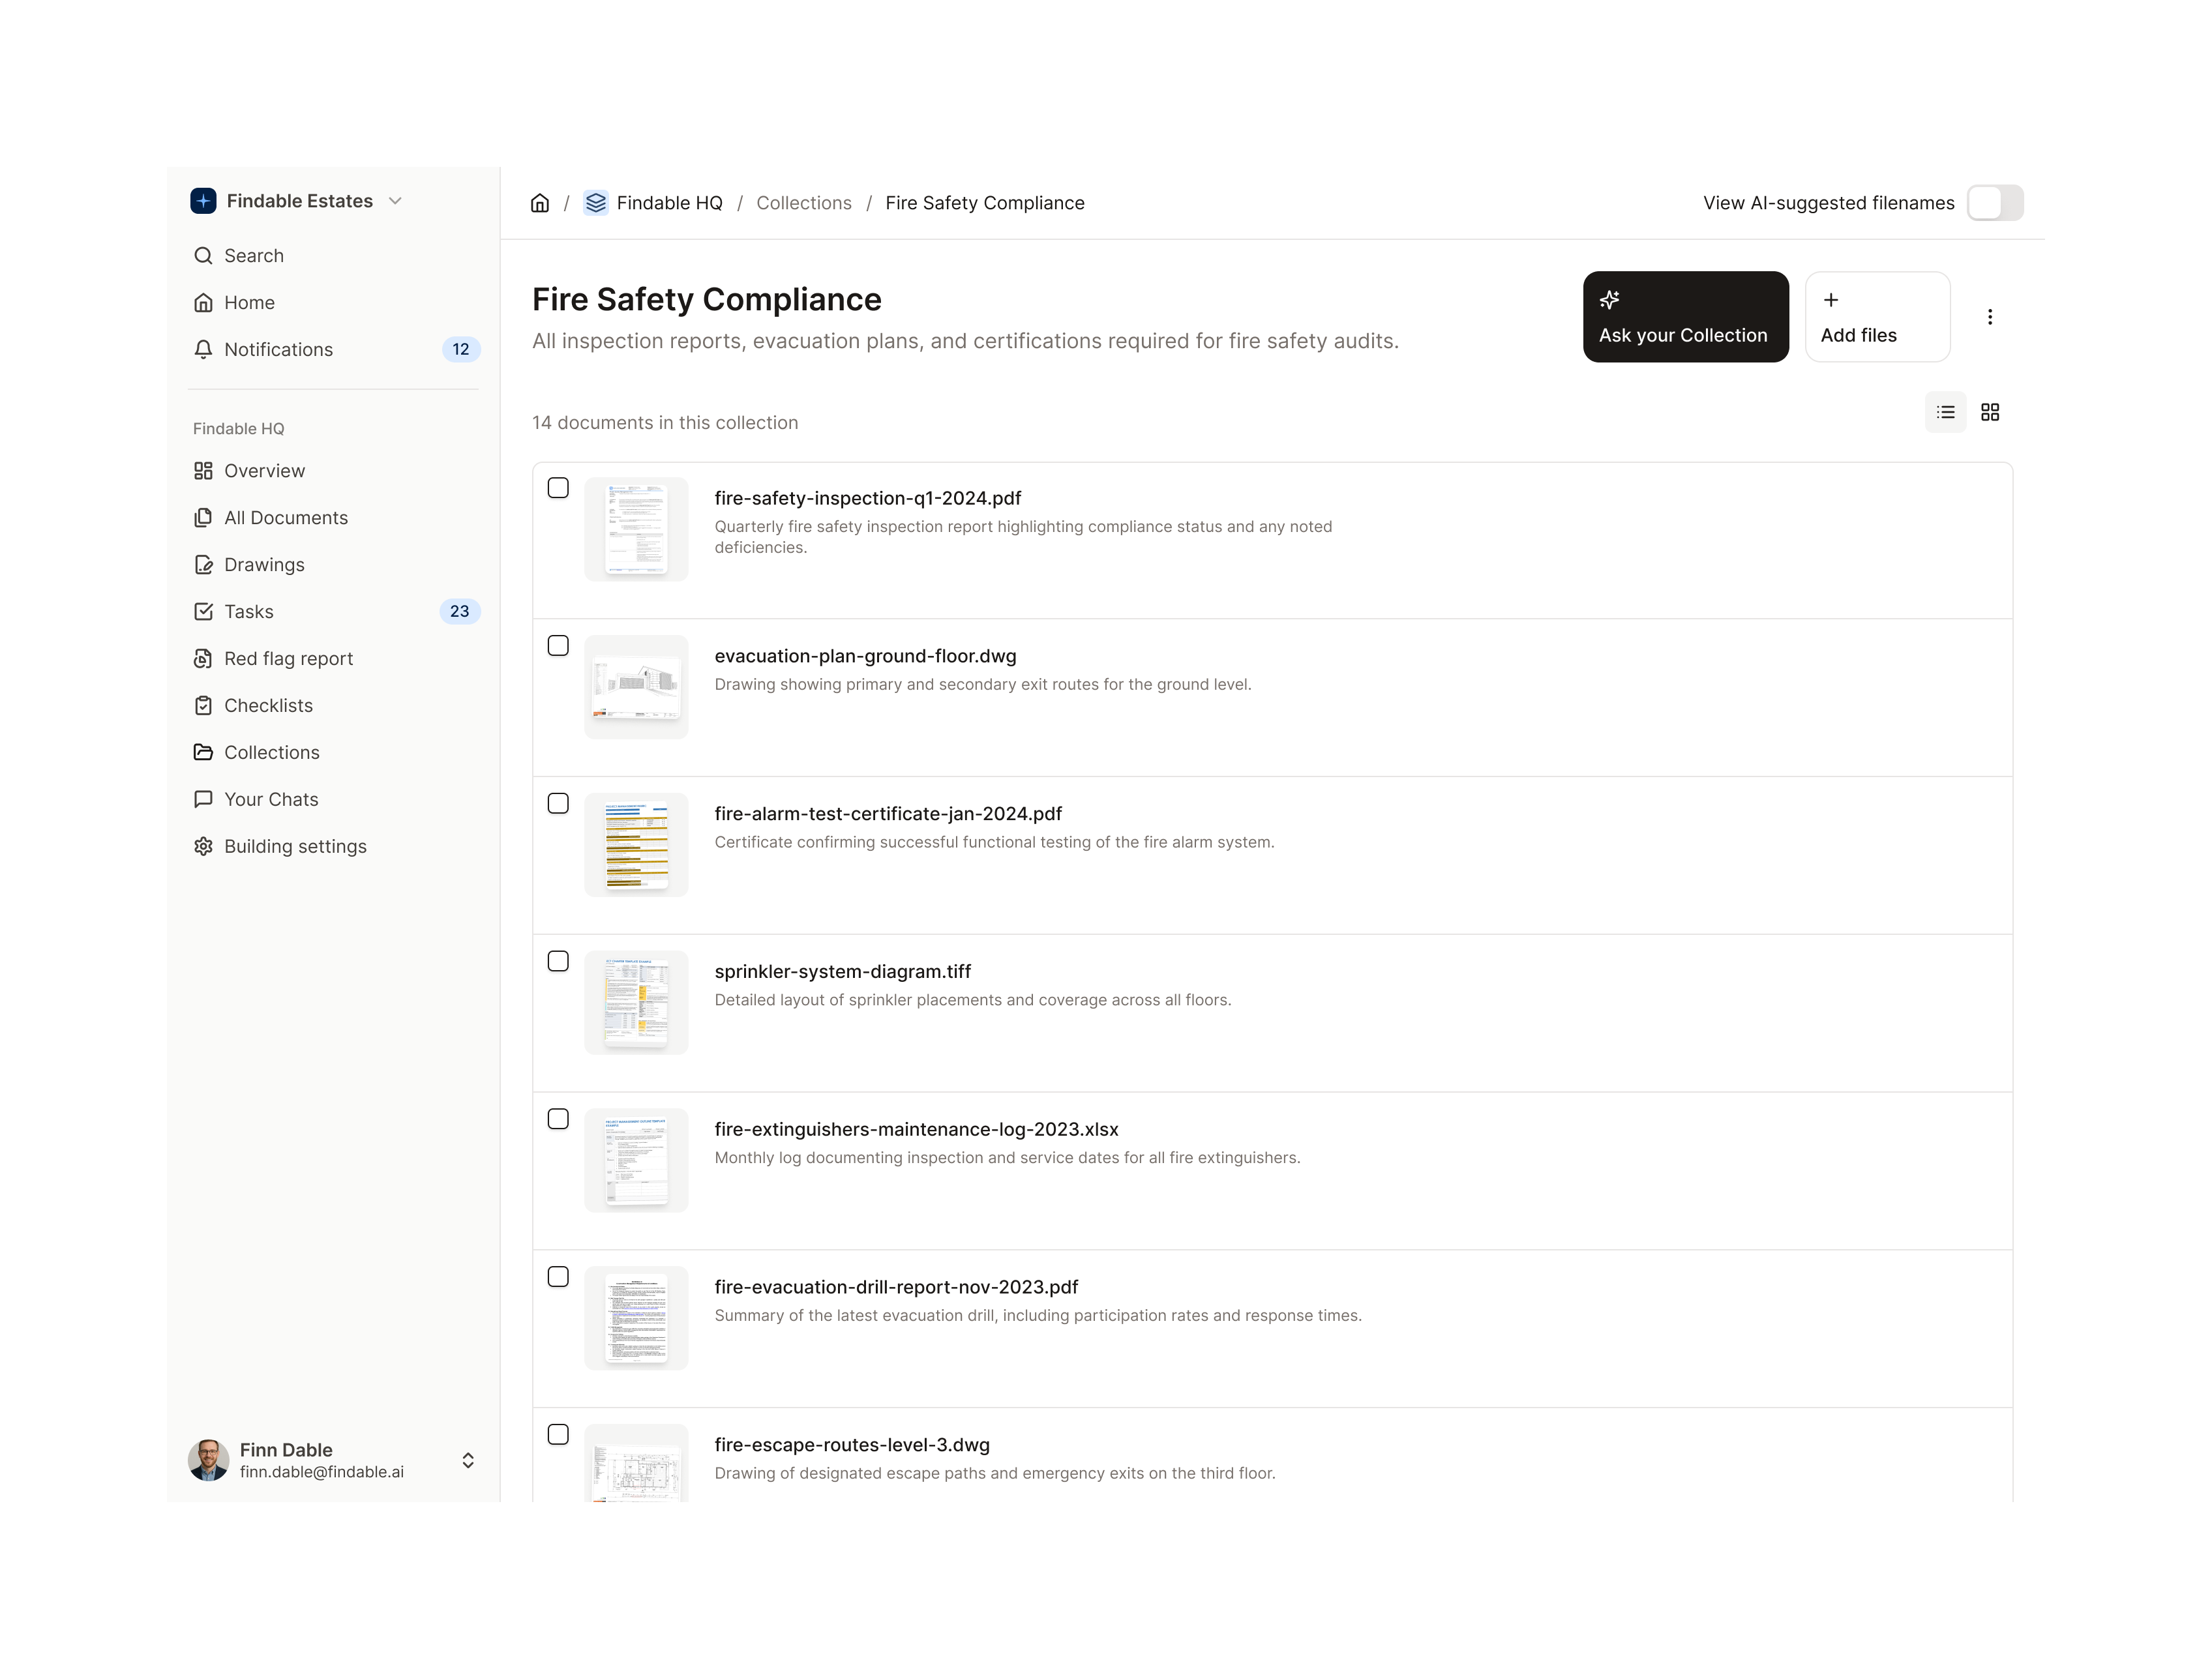Open file fire-evacuation-drill-report-nov-2023.pdf
The image size is (2212, 1669).
click(896, 1288)
